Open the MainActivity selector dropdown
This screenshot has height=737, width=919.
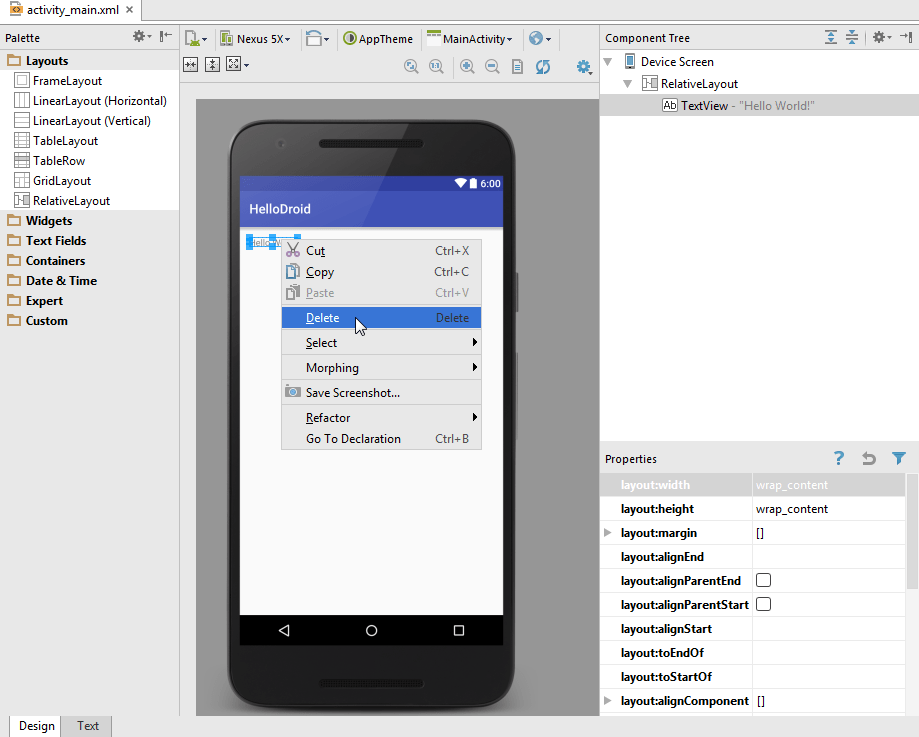tap(469, 39)
